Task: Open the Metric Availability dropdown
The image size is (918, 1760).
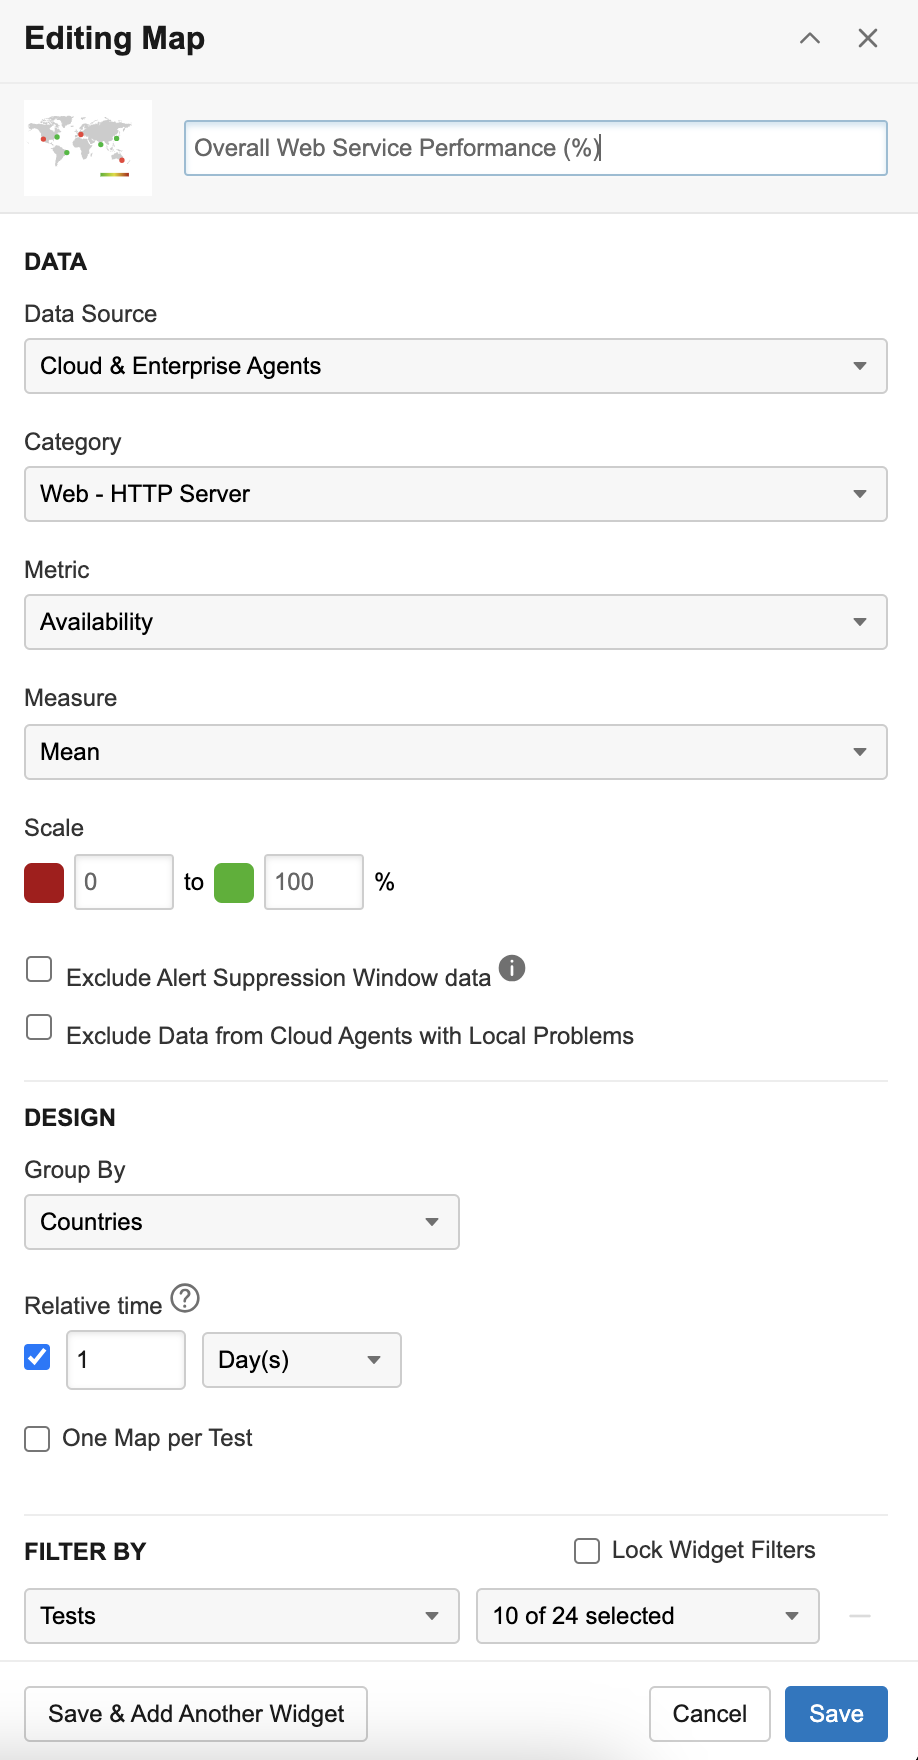Action: point(456,622)
